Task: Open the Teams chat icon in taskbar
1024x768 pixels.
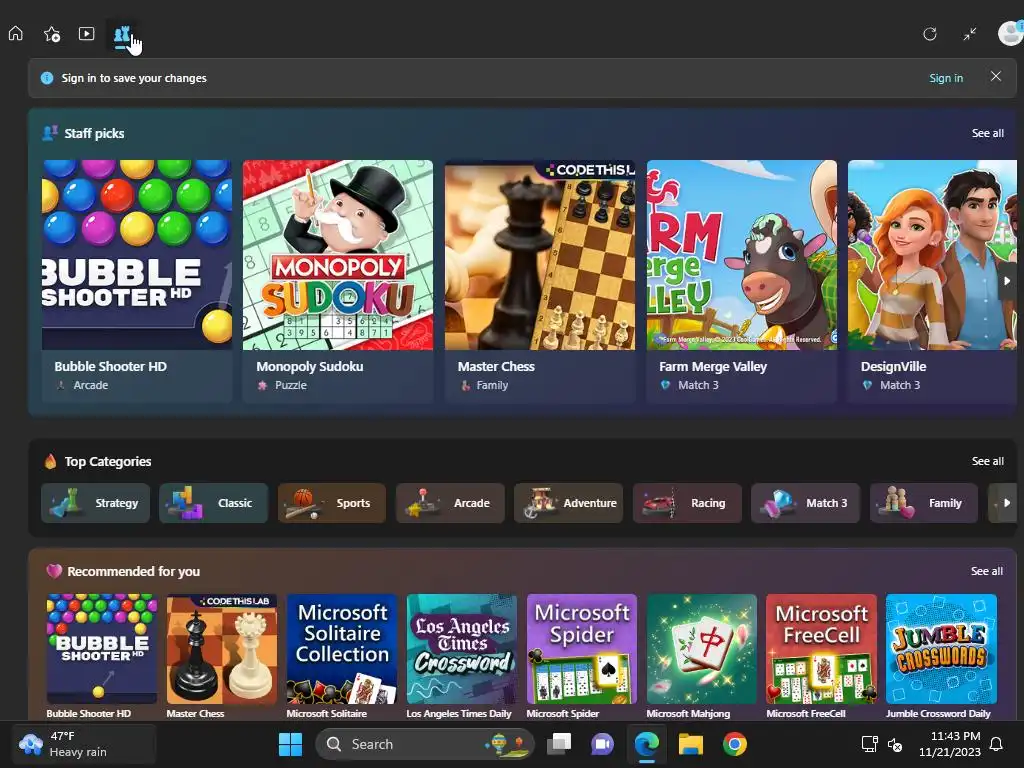Action: [x=602, y=744]
